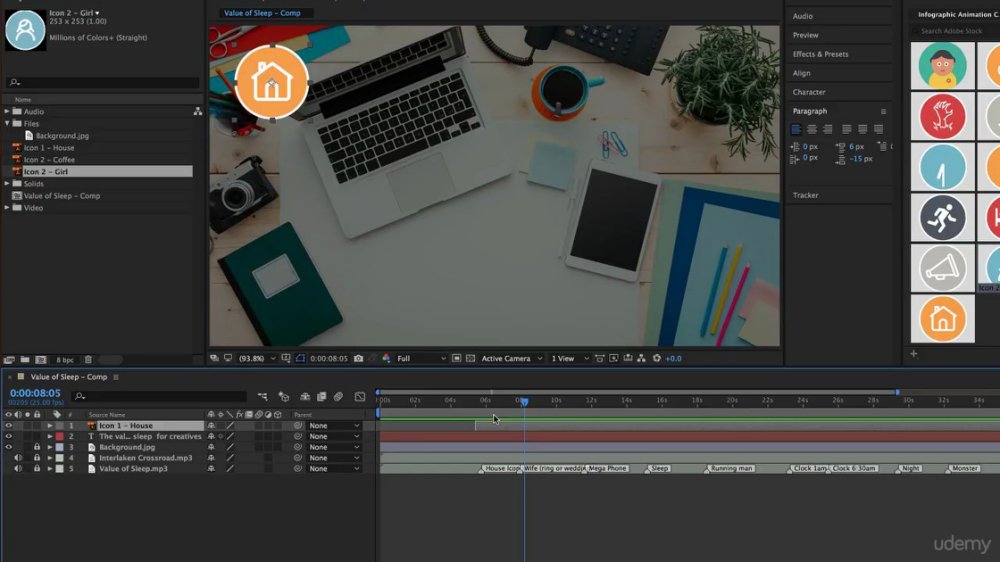Open magnification ratio dropdown 93.8%
Screen dimensions: 1000x562
pyautogui.click(x=257, y=359)
